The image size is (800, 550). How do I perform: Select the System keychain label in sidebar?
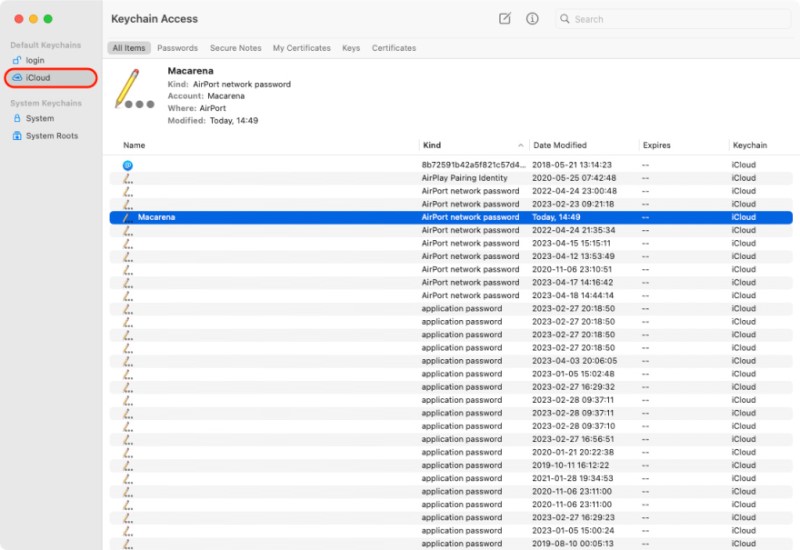40,118
